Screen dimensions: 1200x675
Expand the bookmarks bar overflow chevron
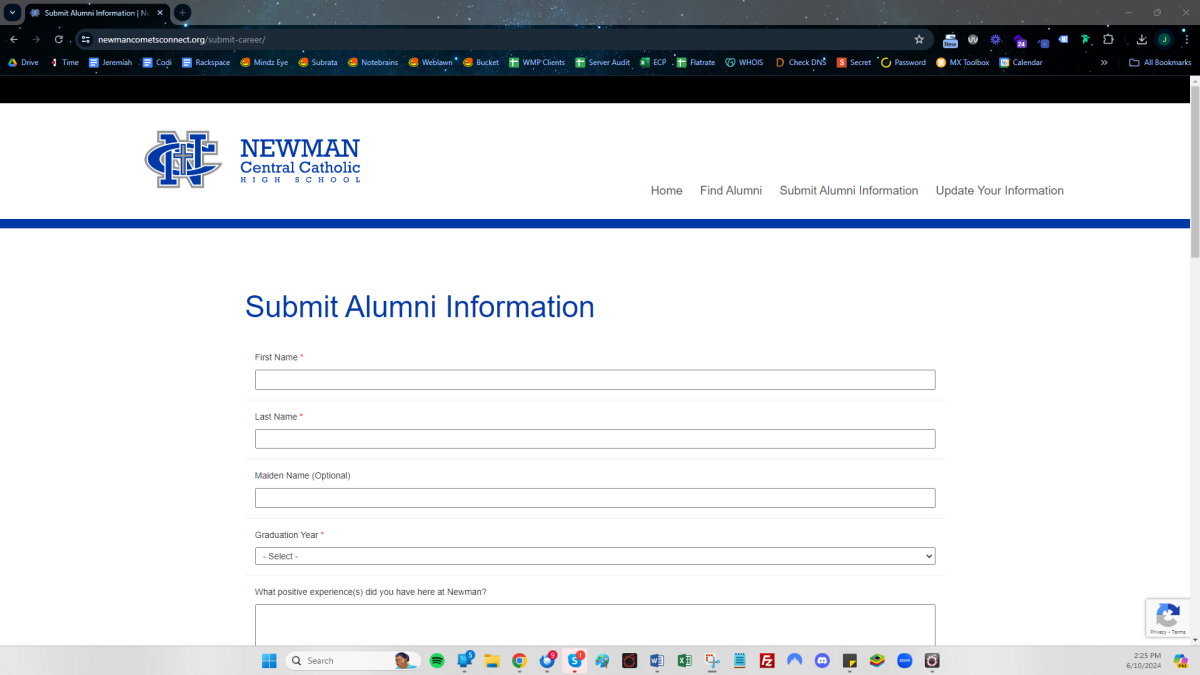pyautogui.click(x=1104, y=62)
